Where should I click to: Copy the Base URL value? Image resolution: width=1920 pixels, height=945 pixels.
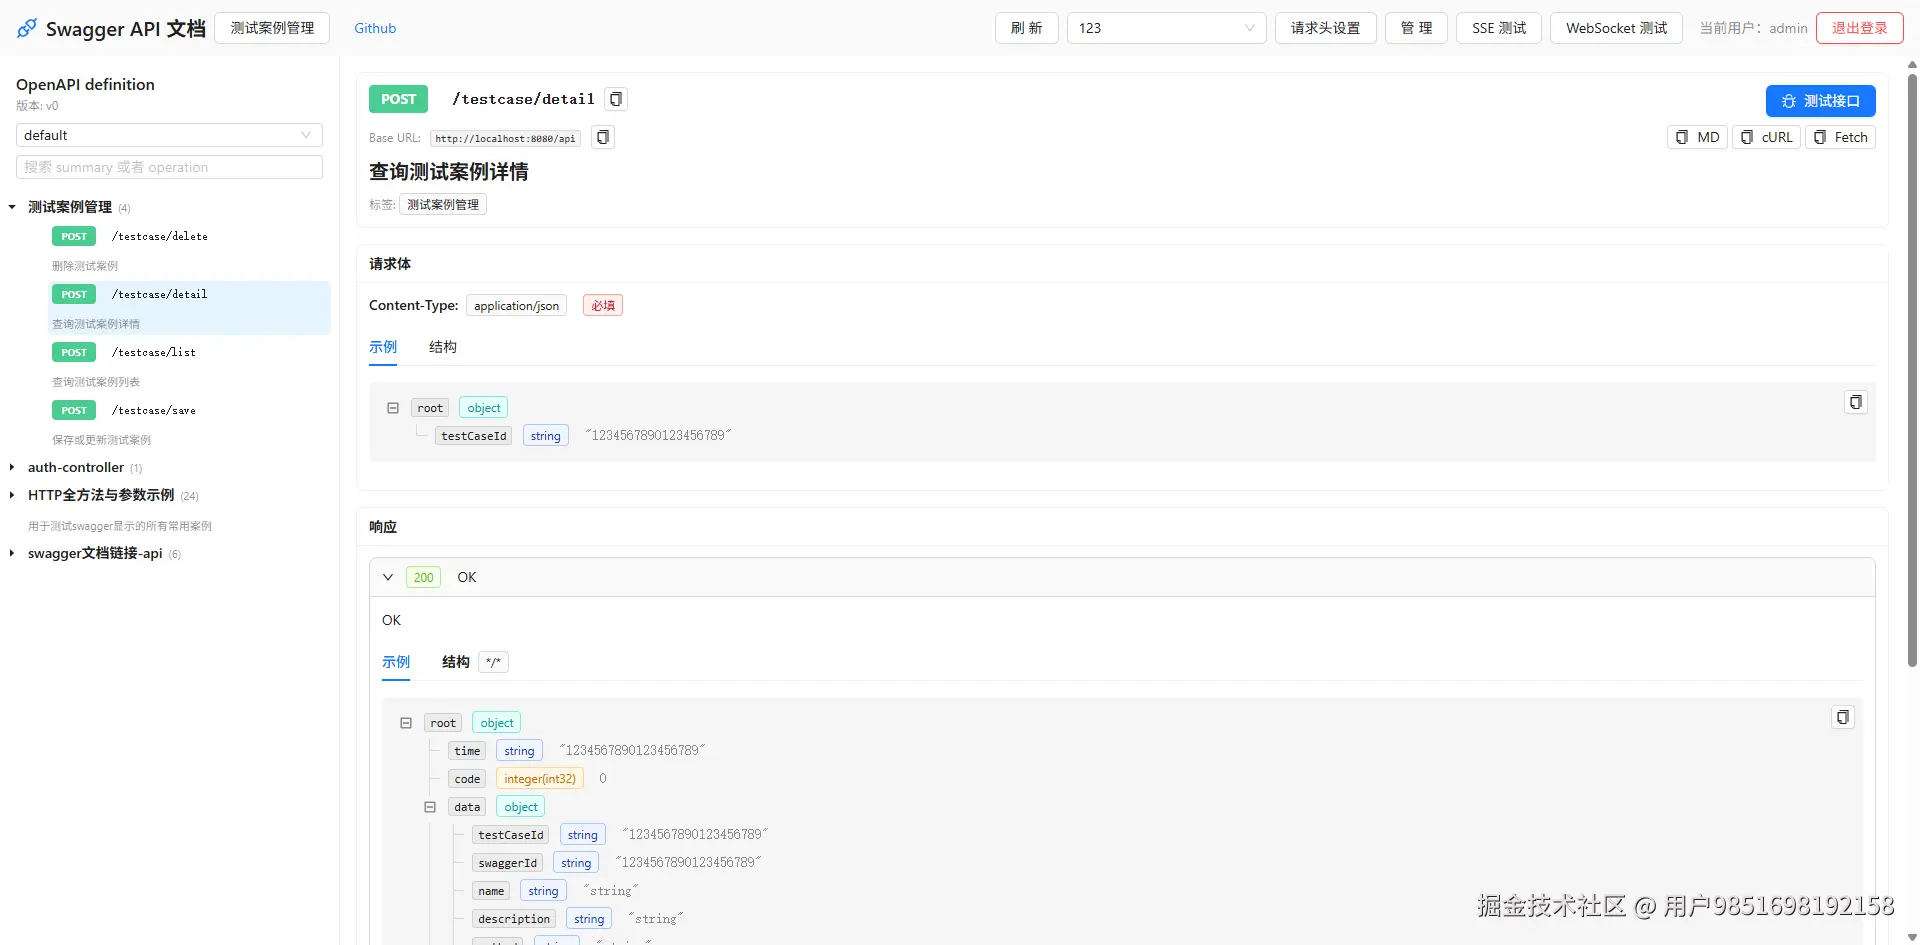pos(602,137)
